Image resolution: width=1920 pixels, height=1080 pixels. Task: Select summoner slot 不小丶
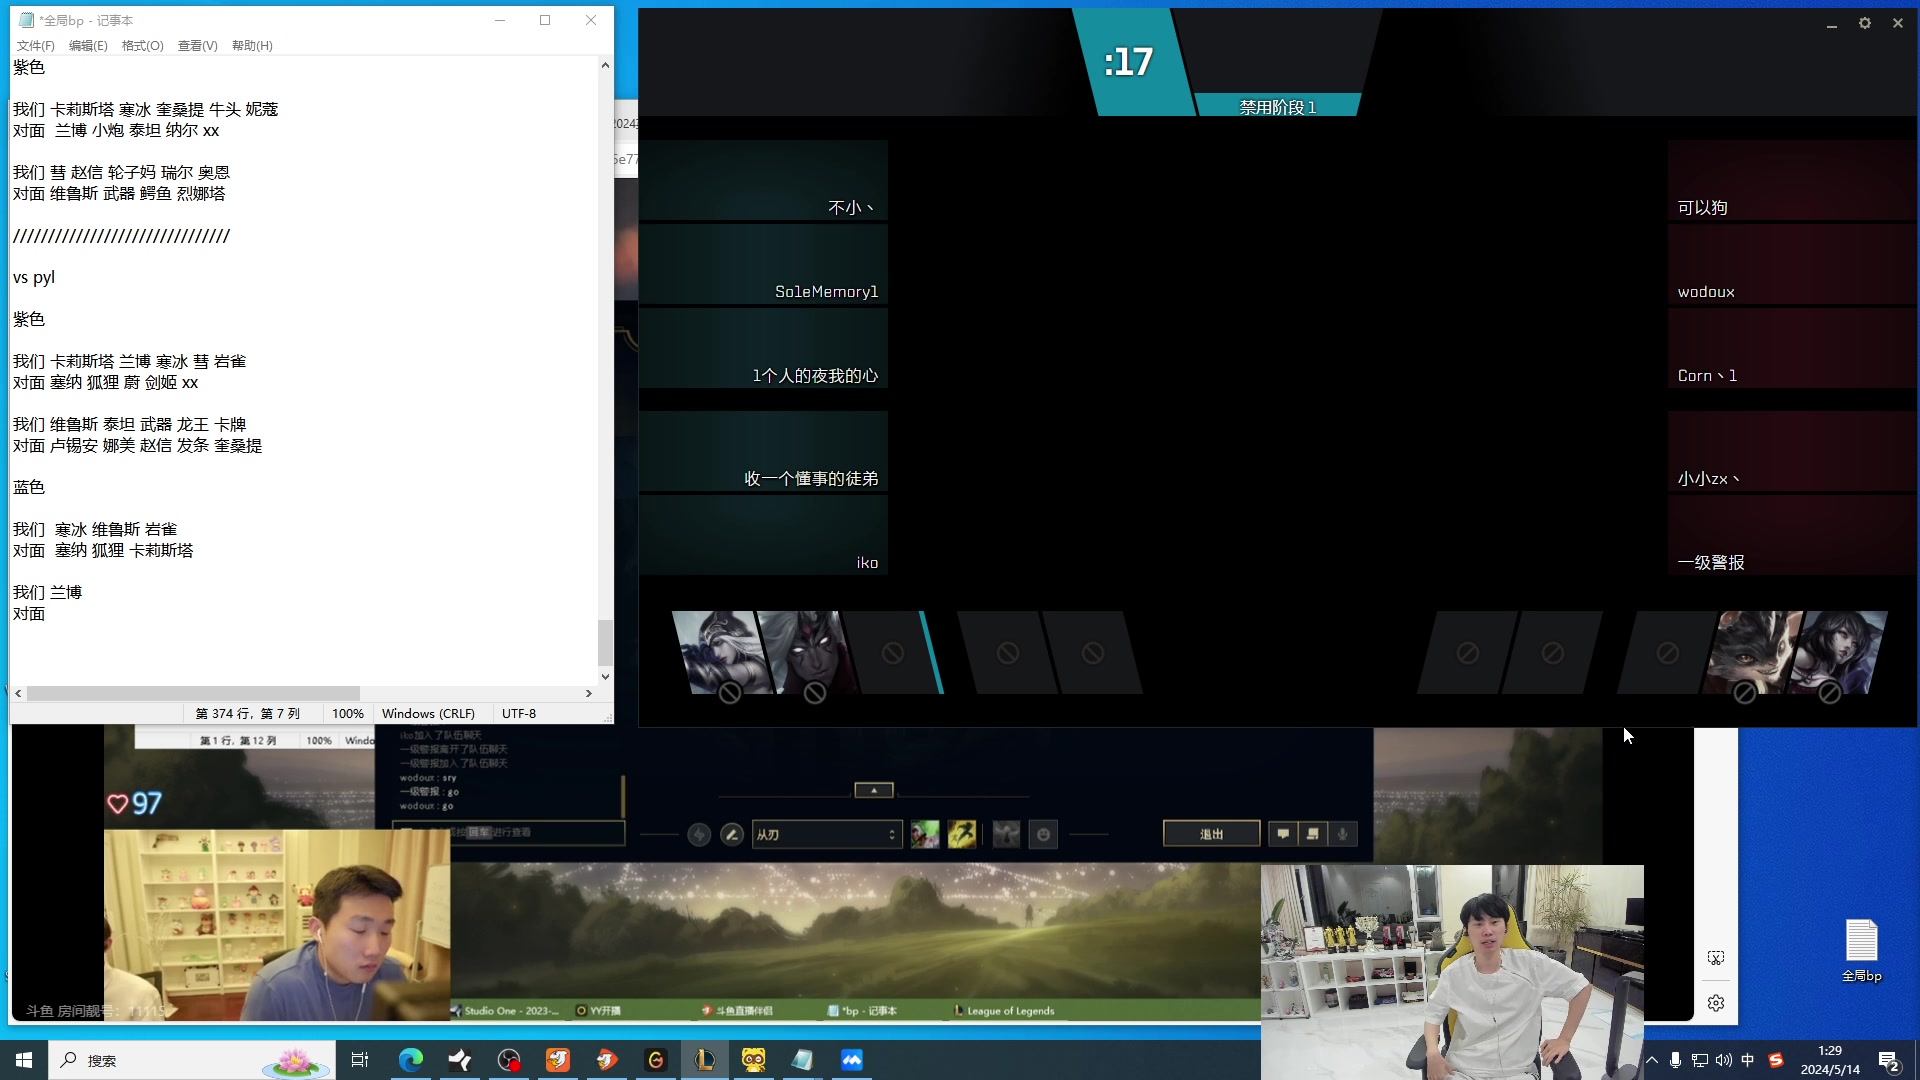coord(764,180)
